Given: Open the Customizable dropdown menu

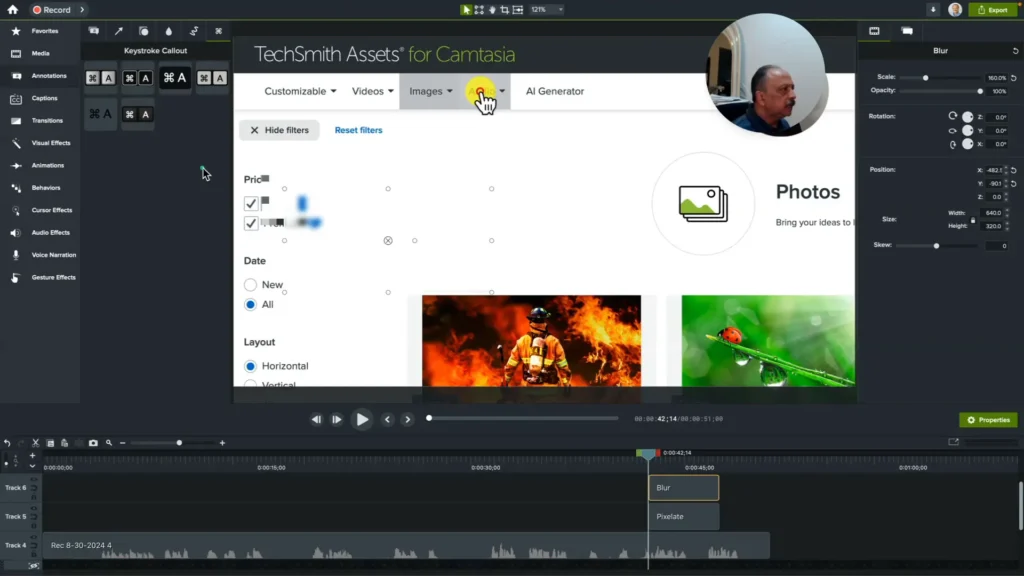Looking at the screenshot, I should point(300,91).
